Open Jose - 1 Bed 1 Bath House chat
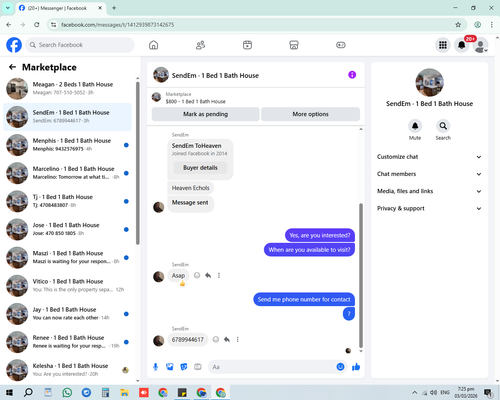The width and height of the screenshot is (500, 400). click(67, 229)
